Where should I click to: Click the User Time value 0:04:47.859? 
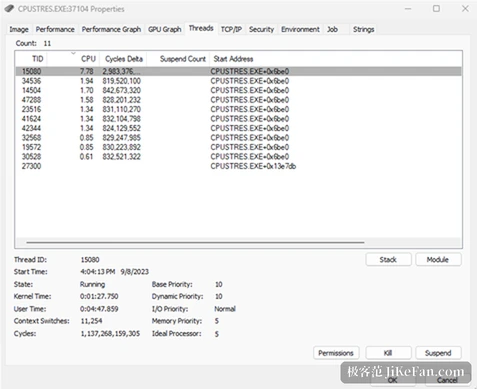tap(99, 309)
